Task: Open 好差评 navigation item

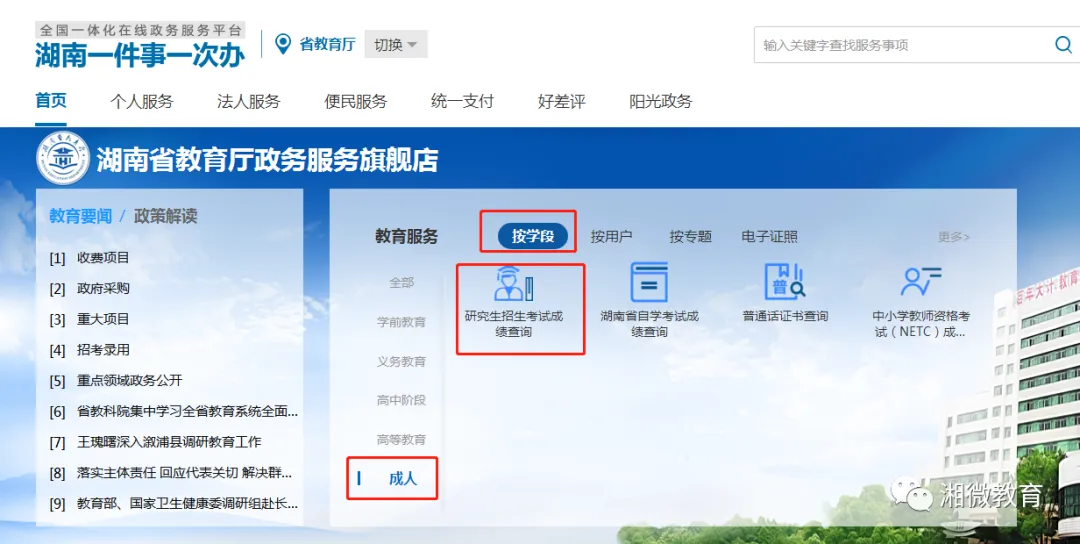Action: pos(561,102)
